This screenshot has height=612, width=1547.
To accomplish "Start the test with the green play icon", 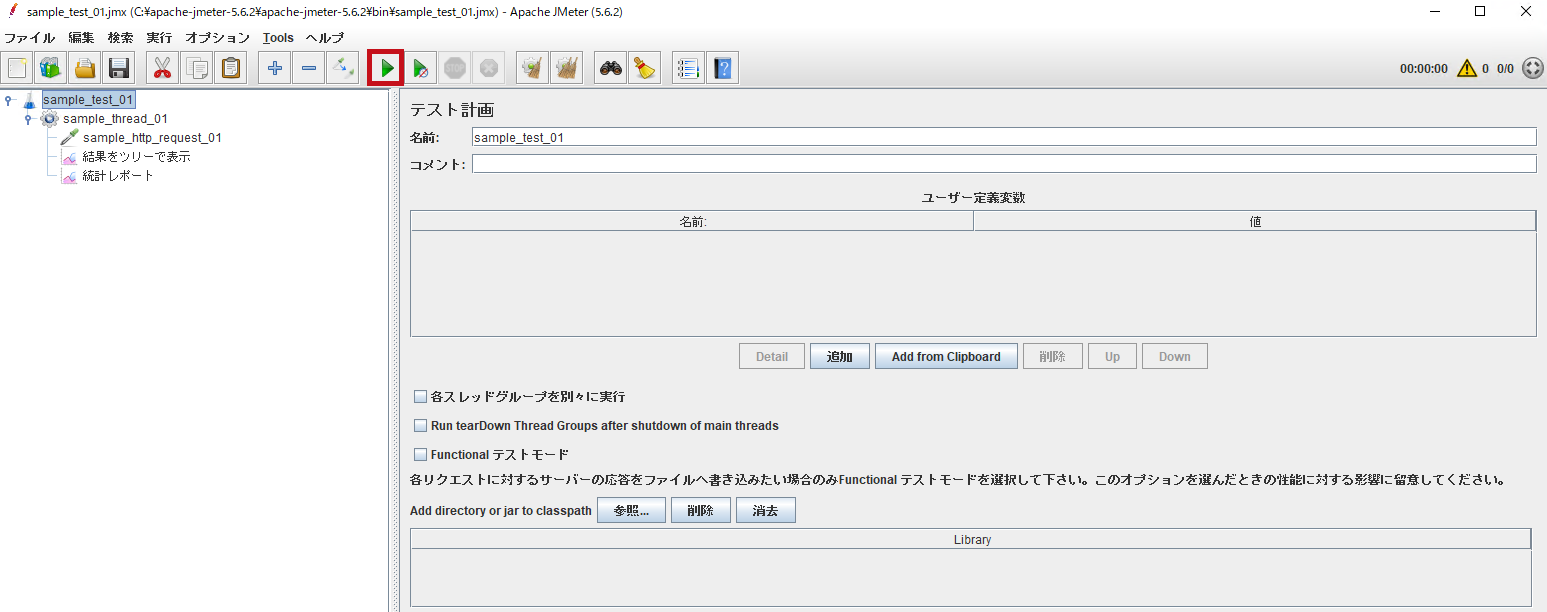I will pos(386,68).
